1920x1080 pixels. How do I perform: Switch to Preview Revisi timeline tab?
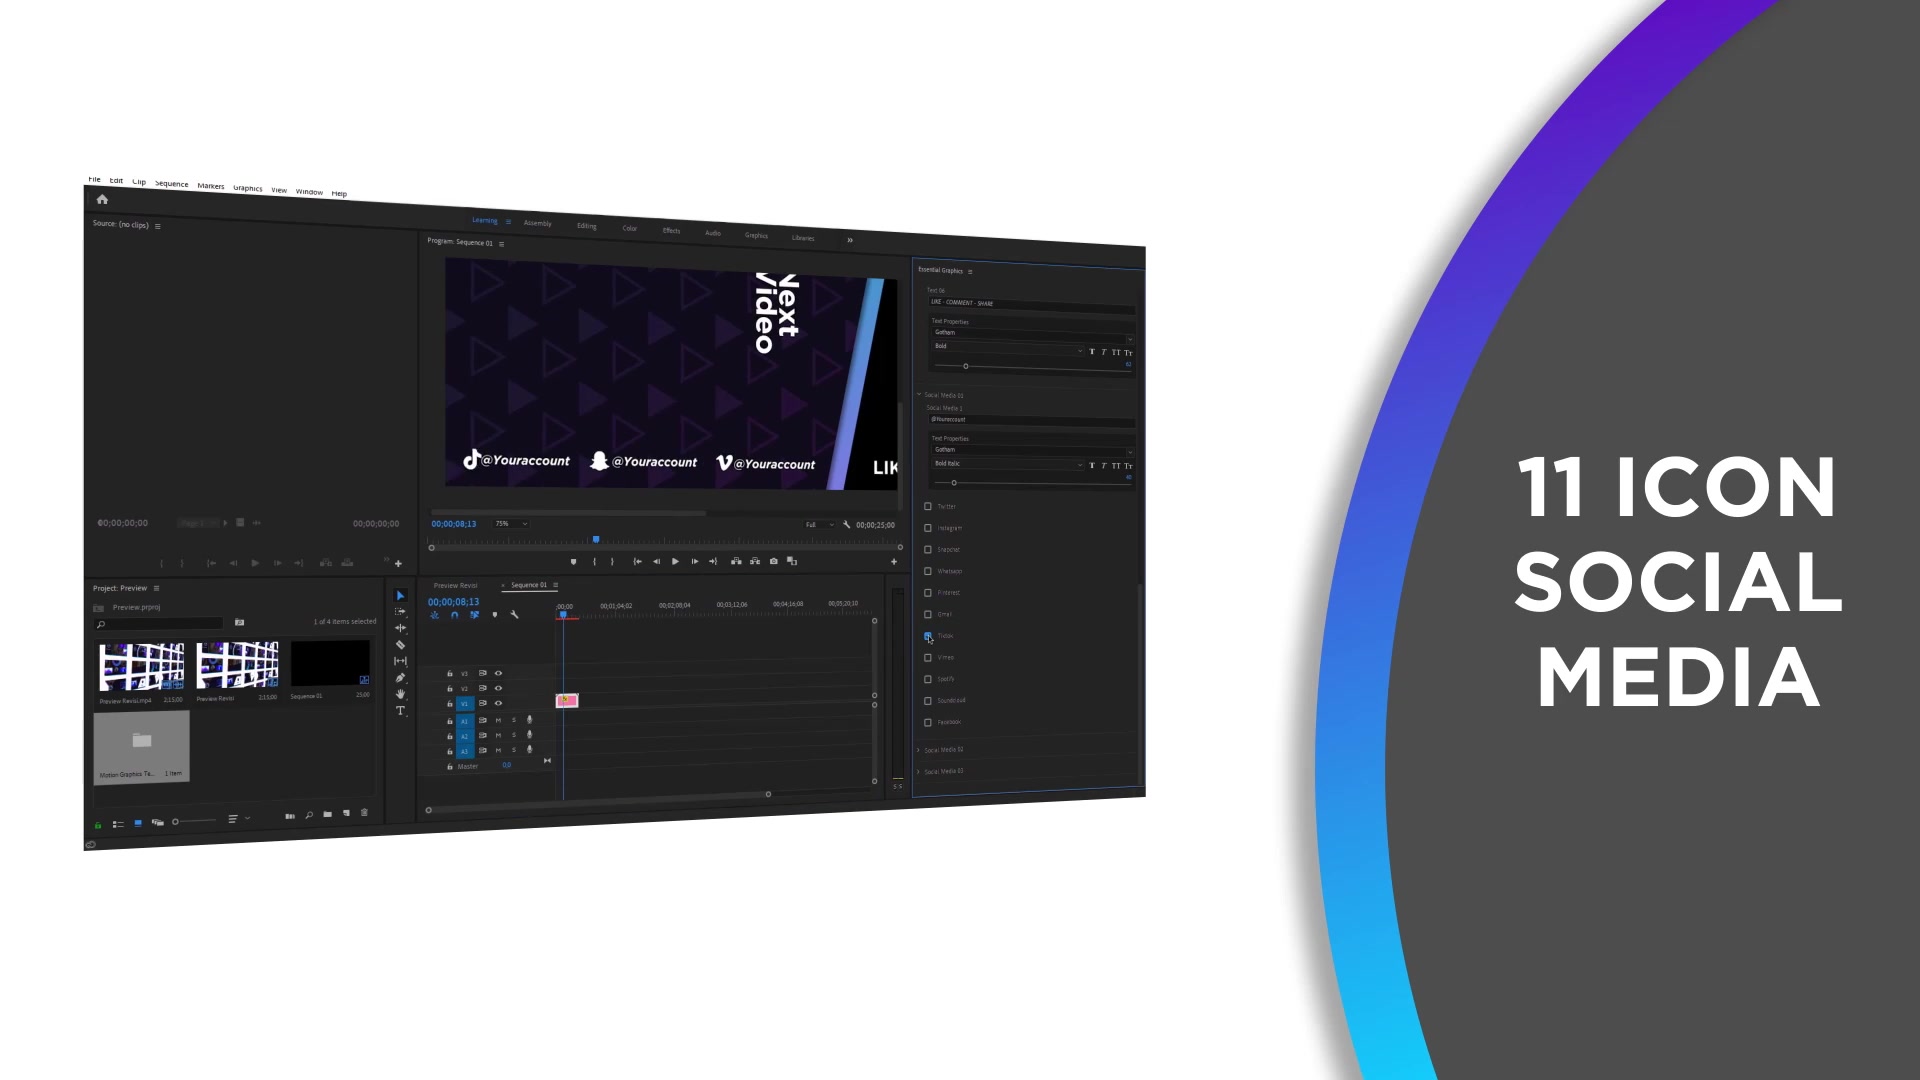[455, 585]
